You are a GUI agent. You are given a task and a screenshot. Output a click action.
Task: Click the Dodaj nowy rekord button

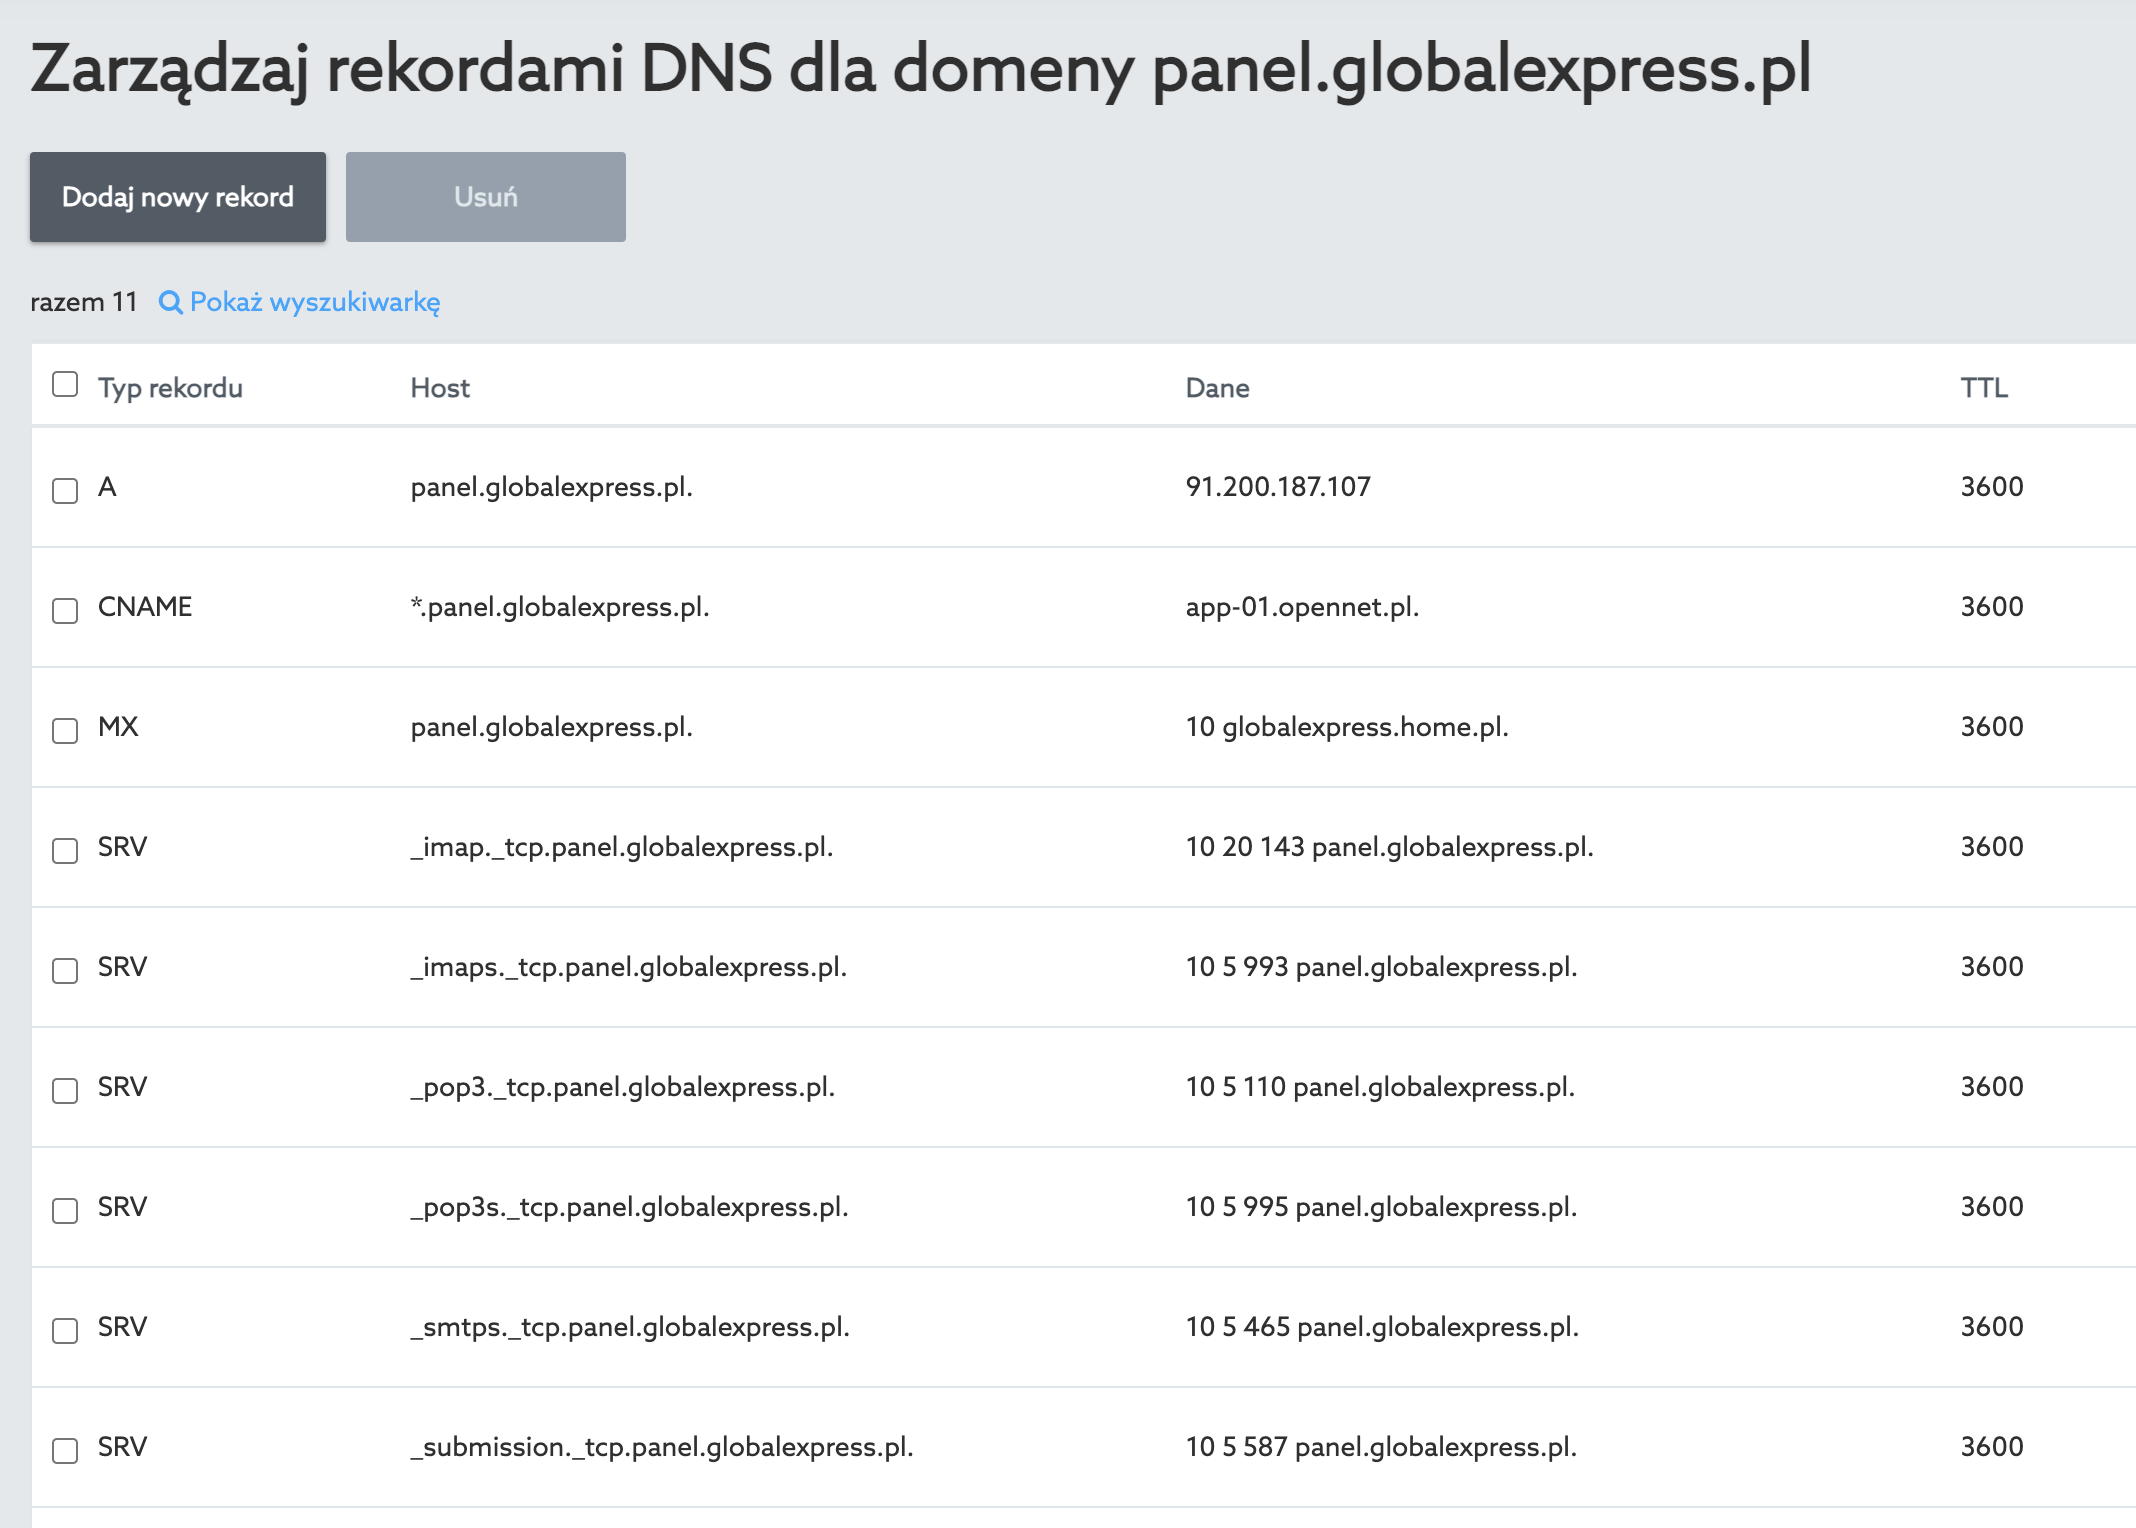[x=178, y=197]
